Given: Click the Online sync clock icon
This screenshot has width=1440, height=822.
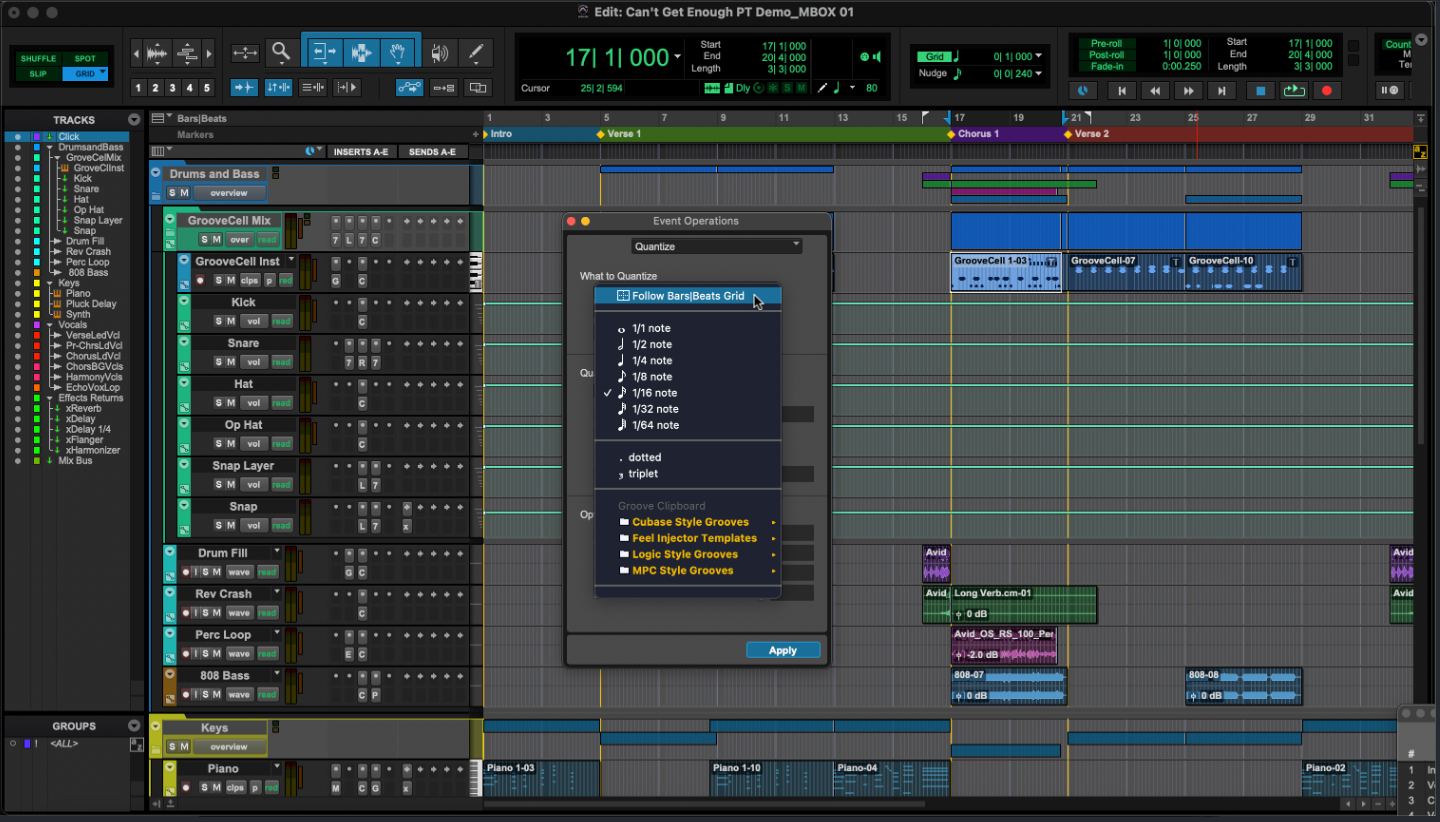Looking at the screenshot, I should (x=1083, y=91).
